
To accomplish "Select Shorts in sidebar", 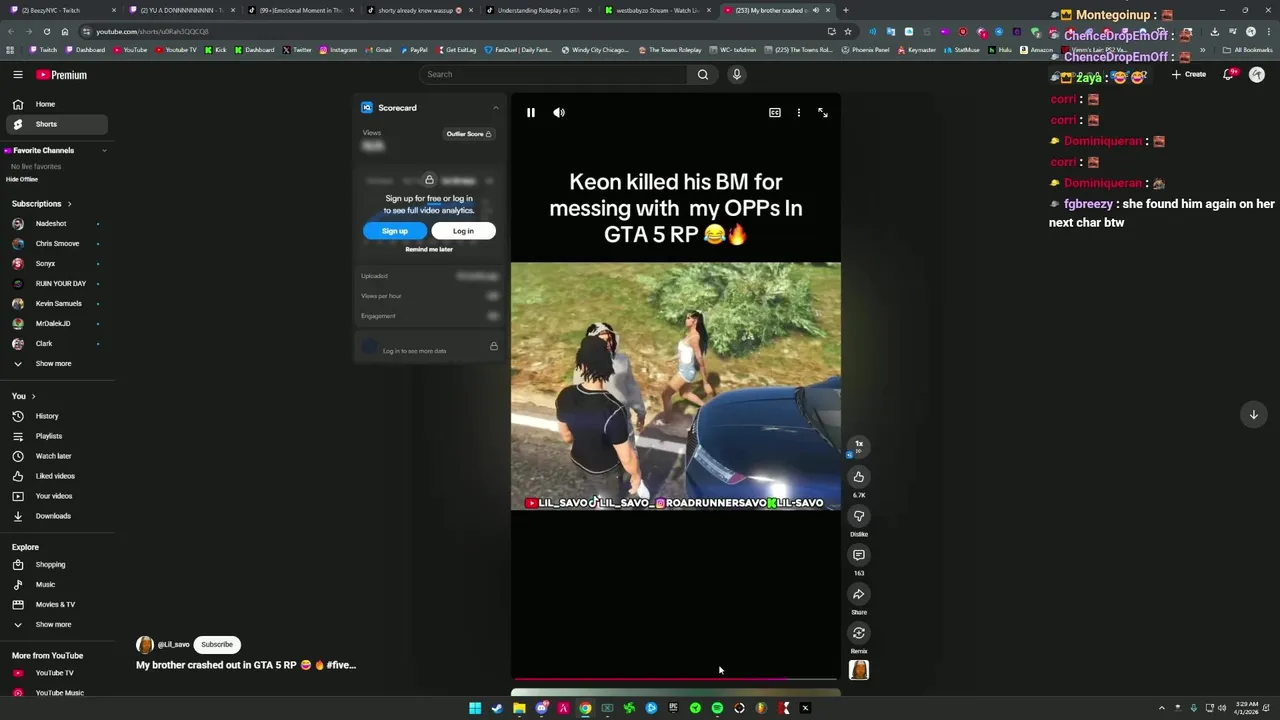I will pos(55,124).
